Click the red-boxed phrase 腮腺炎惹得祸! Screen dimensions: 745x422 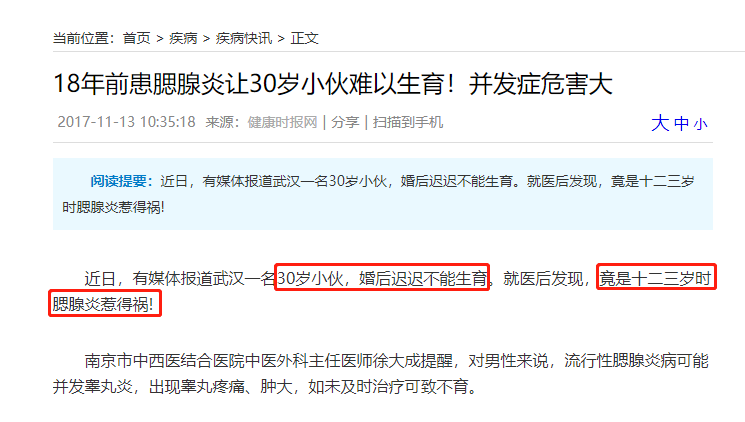[105, 303]
